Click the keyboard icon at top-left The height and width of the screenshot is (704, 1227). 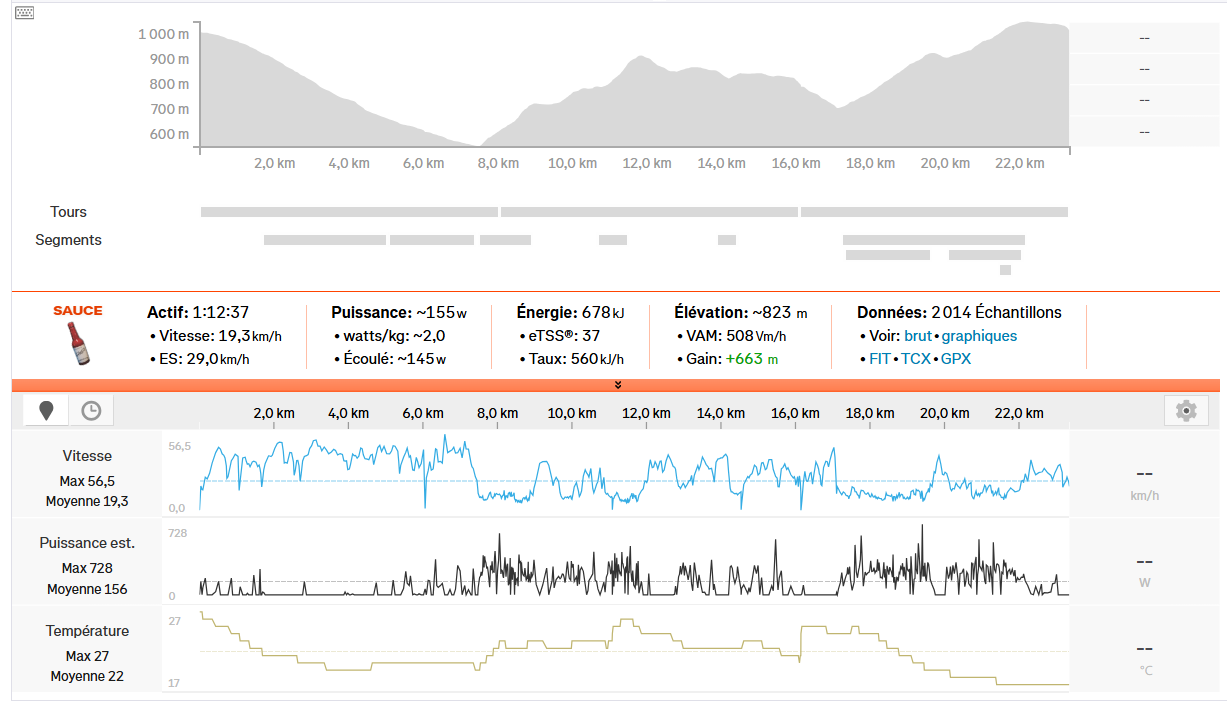25,13
